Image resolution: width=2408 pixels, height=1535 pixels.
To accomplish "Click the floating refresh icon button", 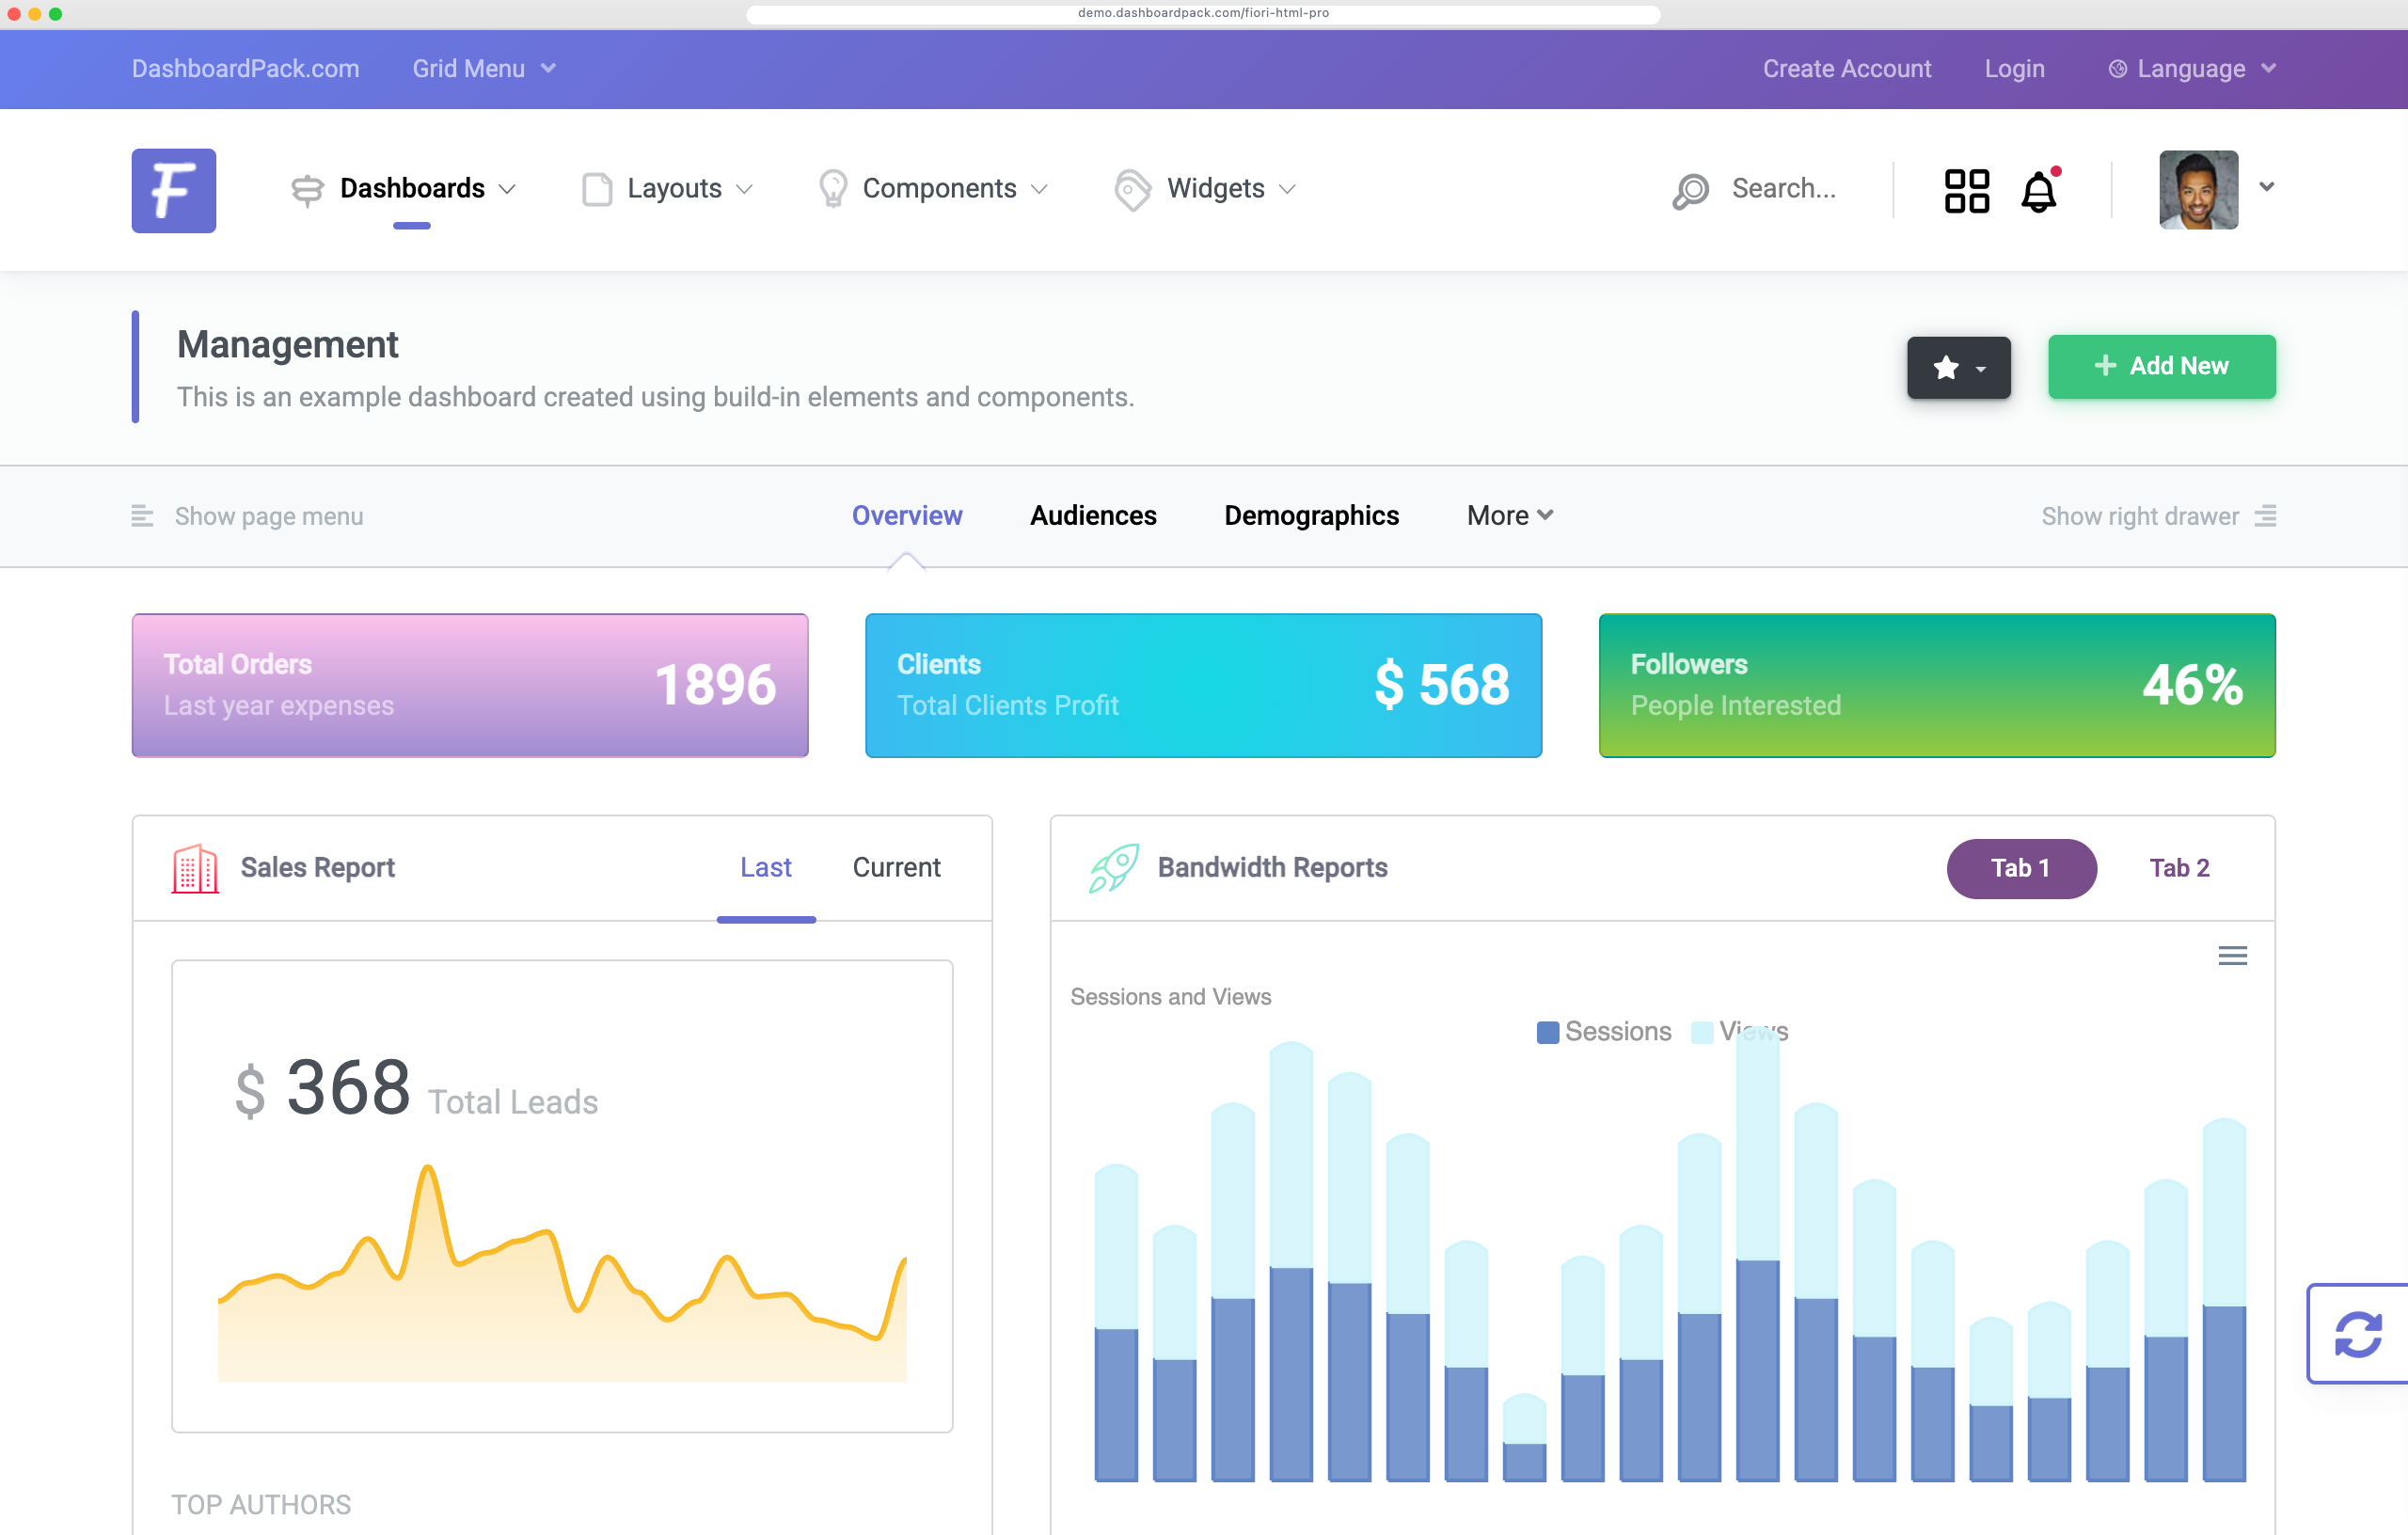I will point(2357,1334).
